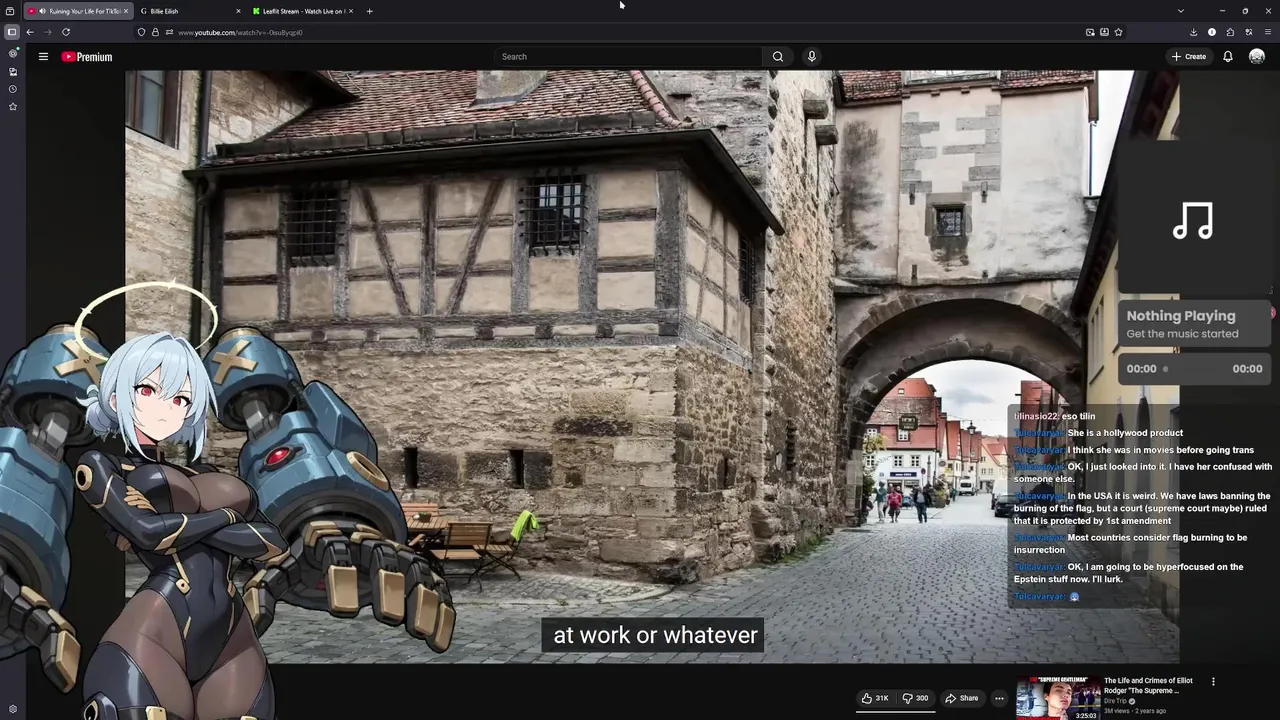Click the Share button
The width and height of the screenshot is (1280, 720).
(961, 698)
